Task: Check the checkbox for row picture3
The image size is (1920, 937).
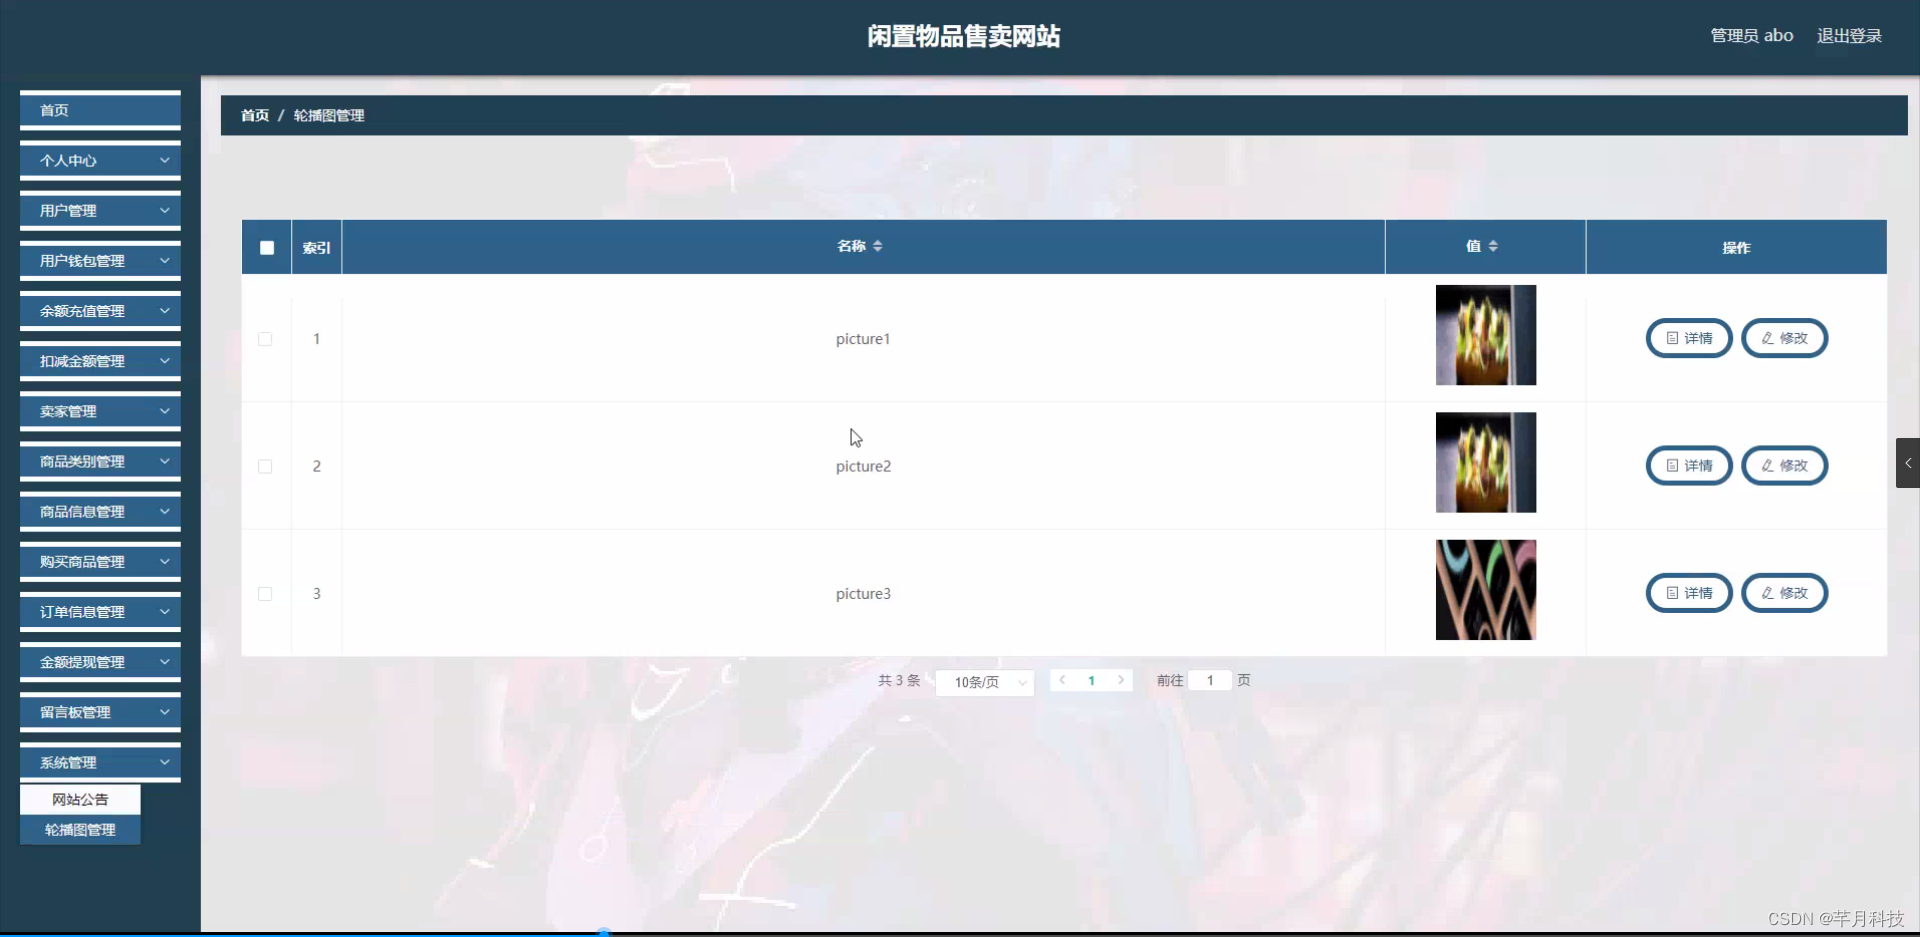Action: click(265, 593)
